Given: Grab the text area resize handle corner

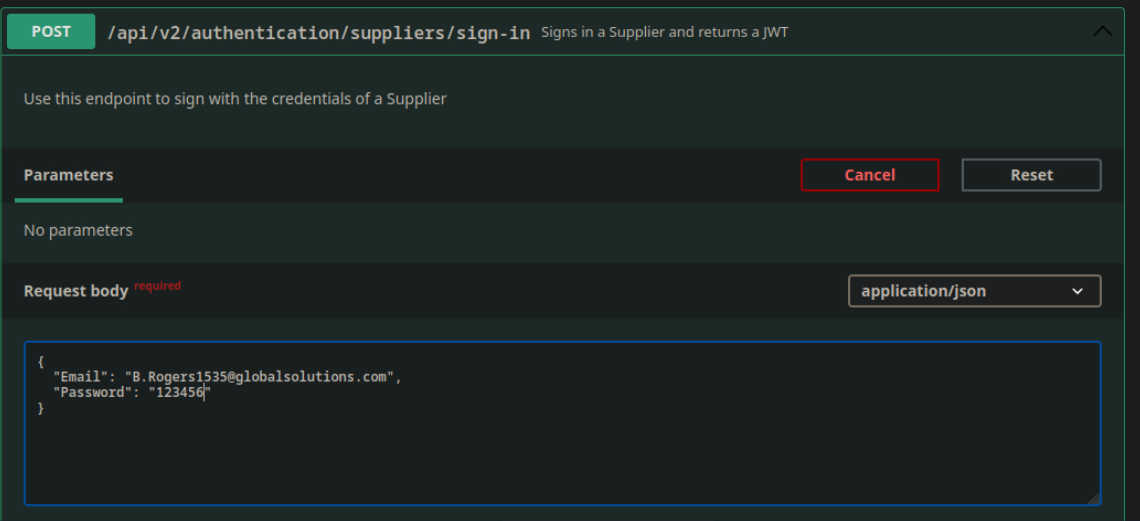Looking at the screenshot, I should (x=1093, y=498).
